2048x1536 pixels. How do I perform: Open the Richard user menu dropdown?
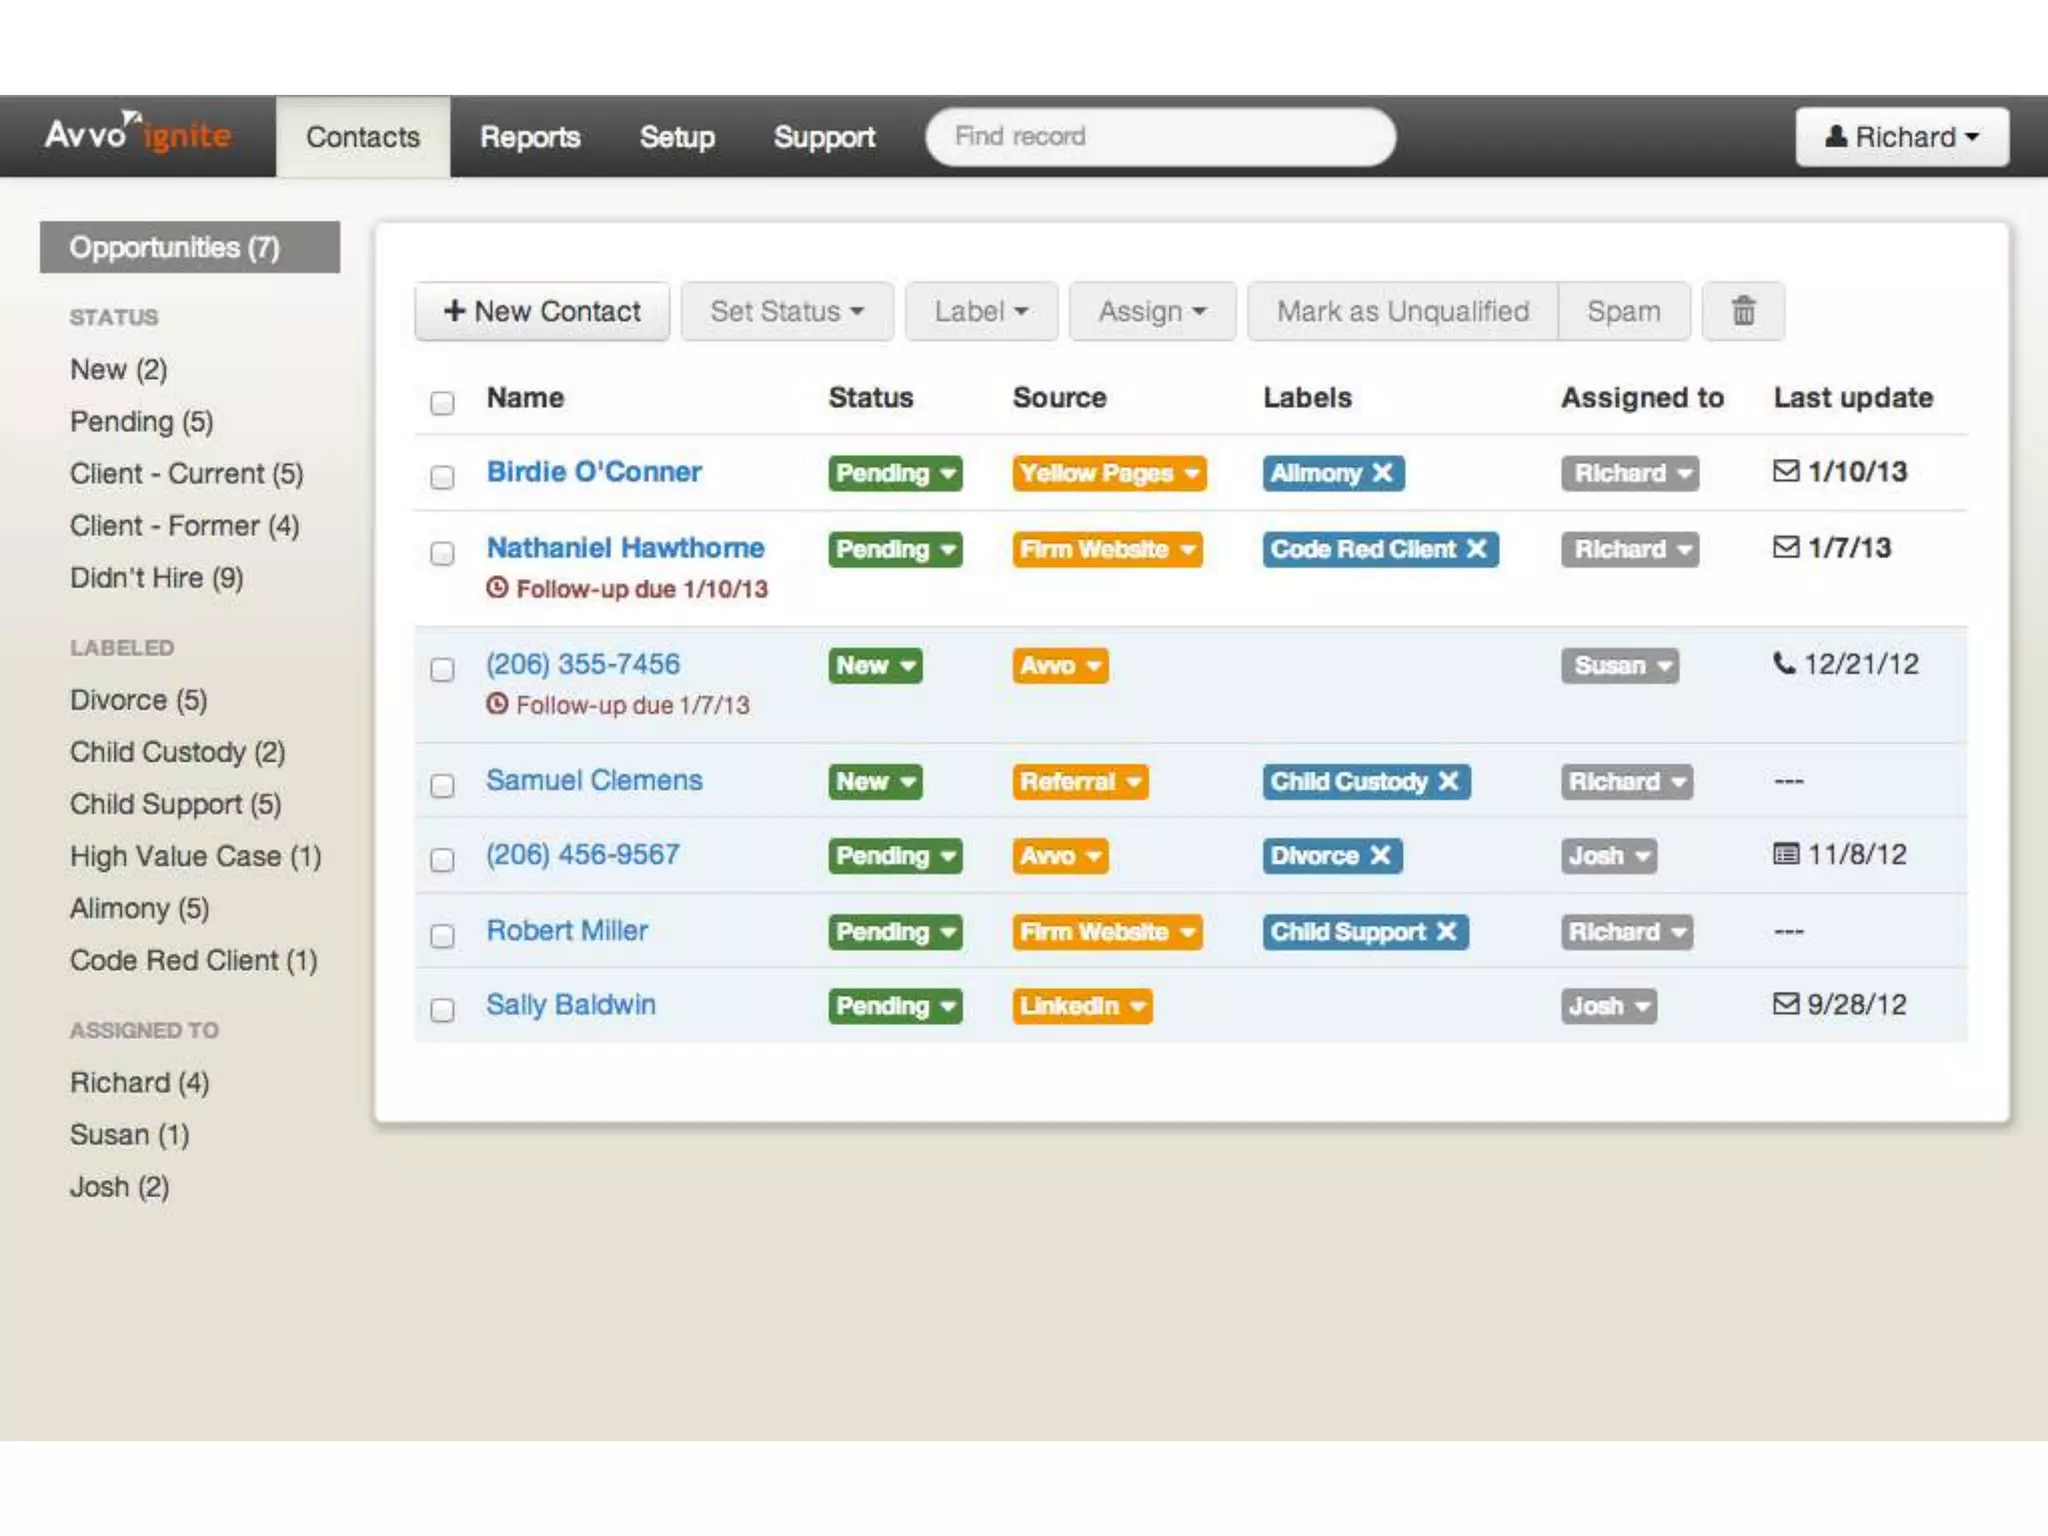click(1901, 136)
